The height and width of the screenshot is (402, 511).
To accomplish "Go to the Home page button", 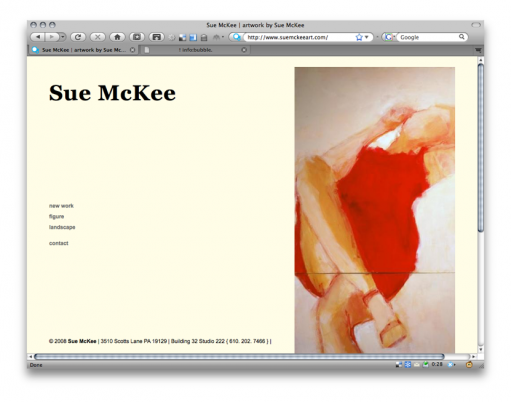I will (x=117, y=37).
